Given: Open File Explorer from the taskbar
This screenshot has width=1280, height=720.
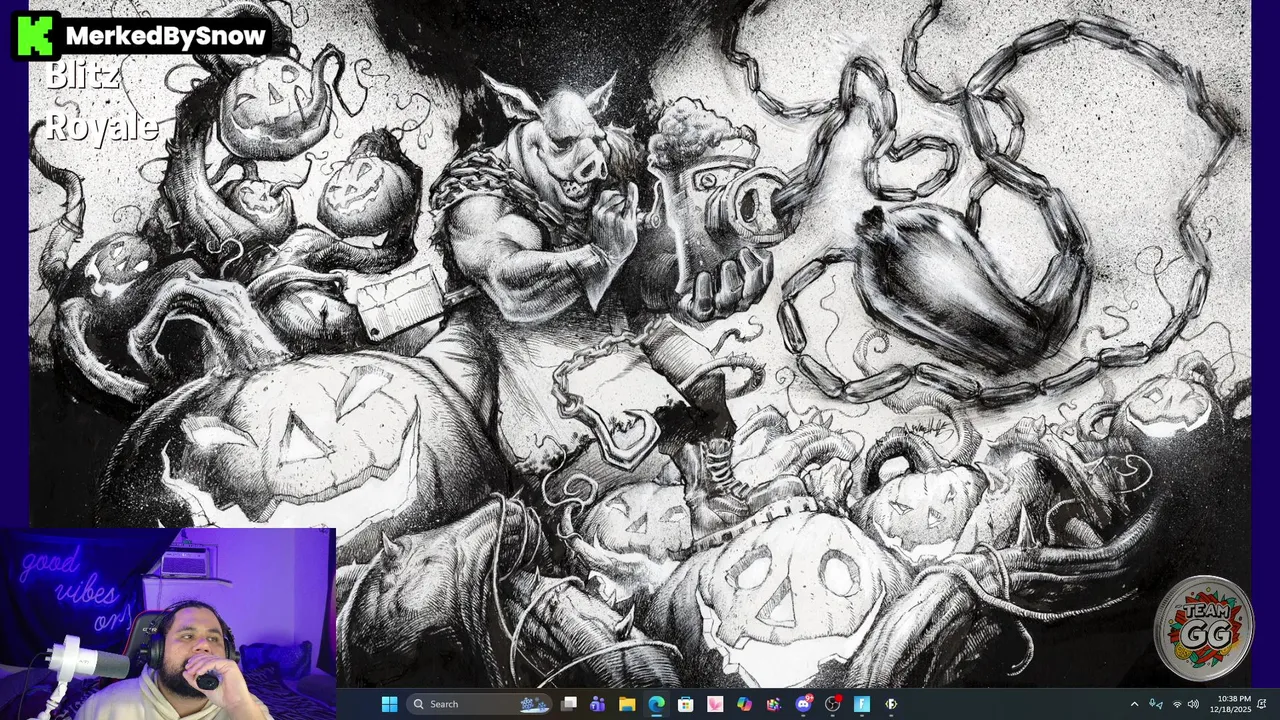Looking at the screenshot, I should (627, 704).
